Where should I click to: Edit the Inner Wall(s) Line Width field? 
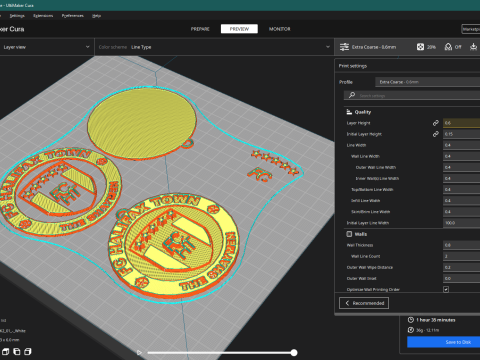pyautogui.click(x=462, y=178)
